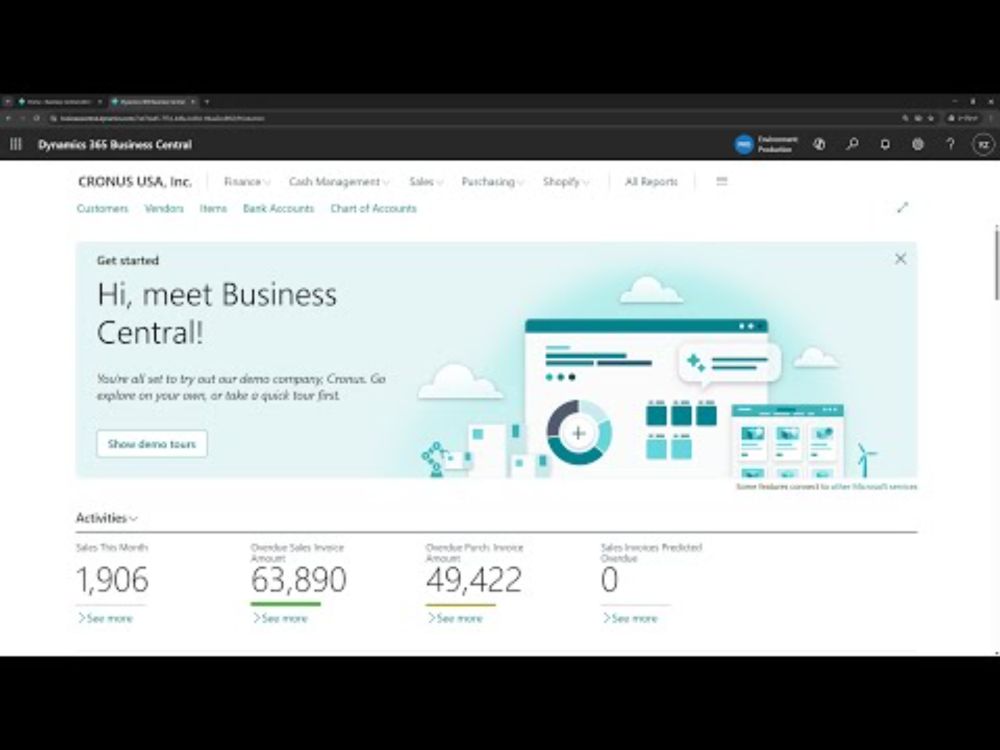Screen dimensions: 1000x750
Task: Open the Chart of Accounts link
Action: pyautogui.click(x=373, y=209)
